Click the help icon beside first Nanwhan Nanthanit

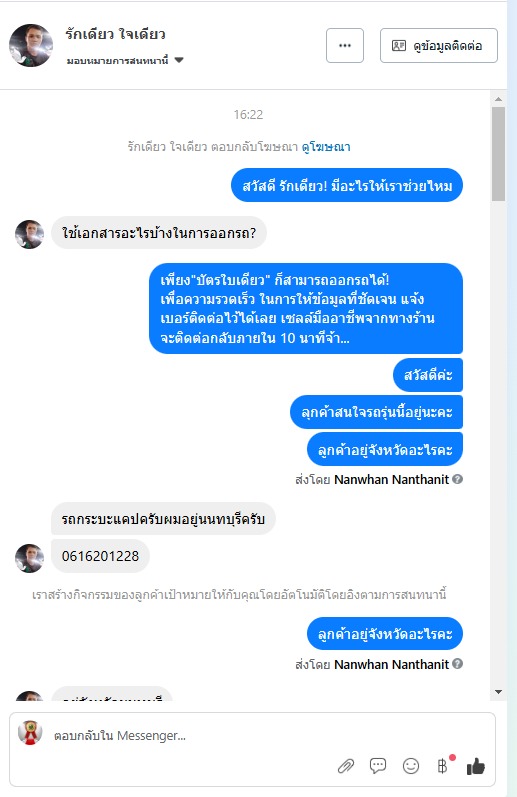pyautogui.click(x=458, y=479)
